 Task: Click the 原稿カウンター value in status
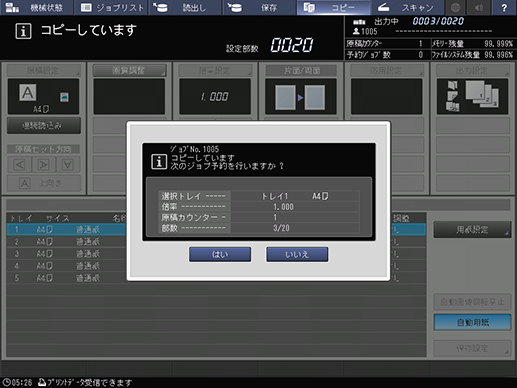point(420,44)
